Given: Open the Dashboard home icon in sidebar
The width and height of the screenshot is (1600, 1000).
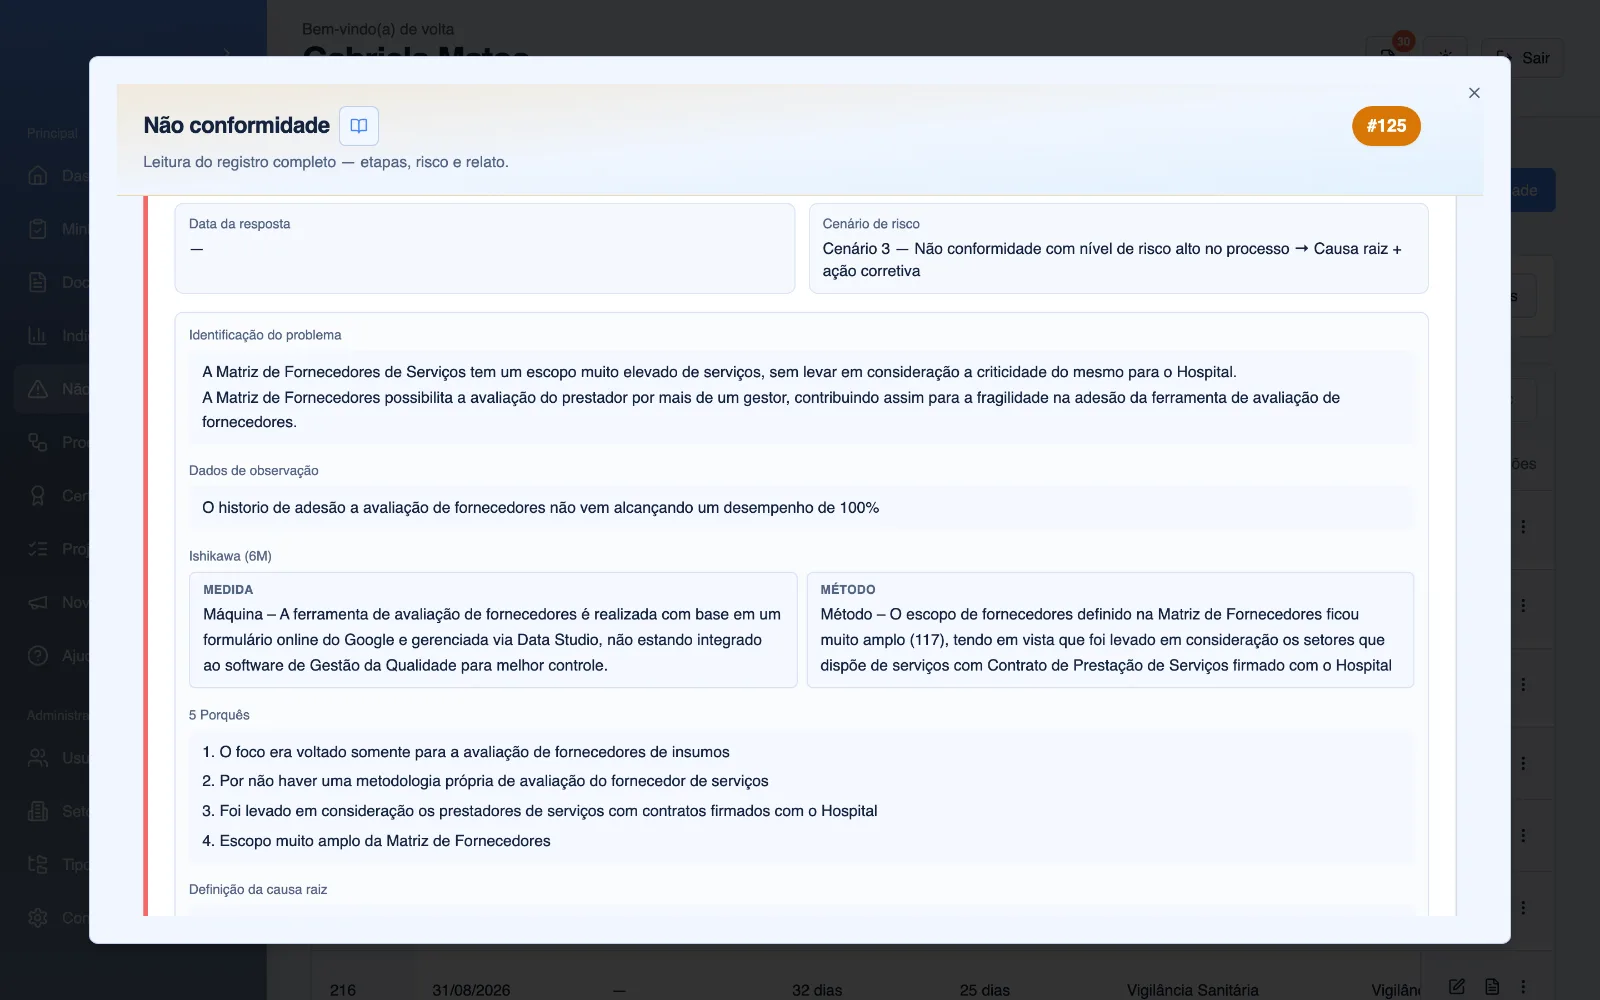Looking at the screenshot, I should [38, 176].
